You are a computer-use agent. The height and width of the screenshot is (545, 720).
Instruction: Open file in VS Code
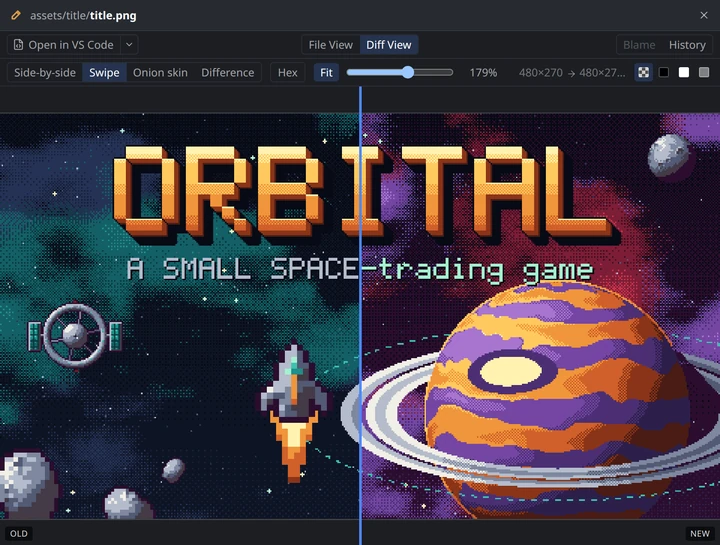point(64,45)
